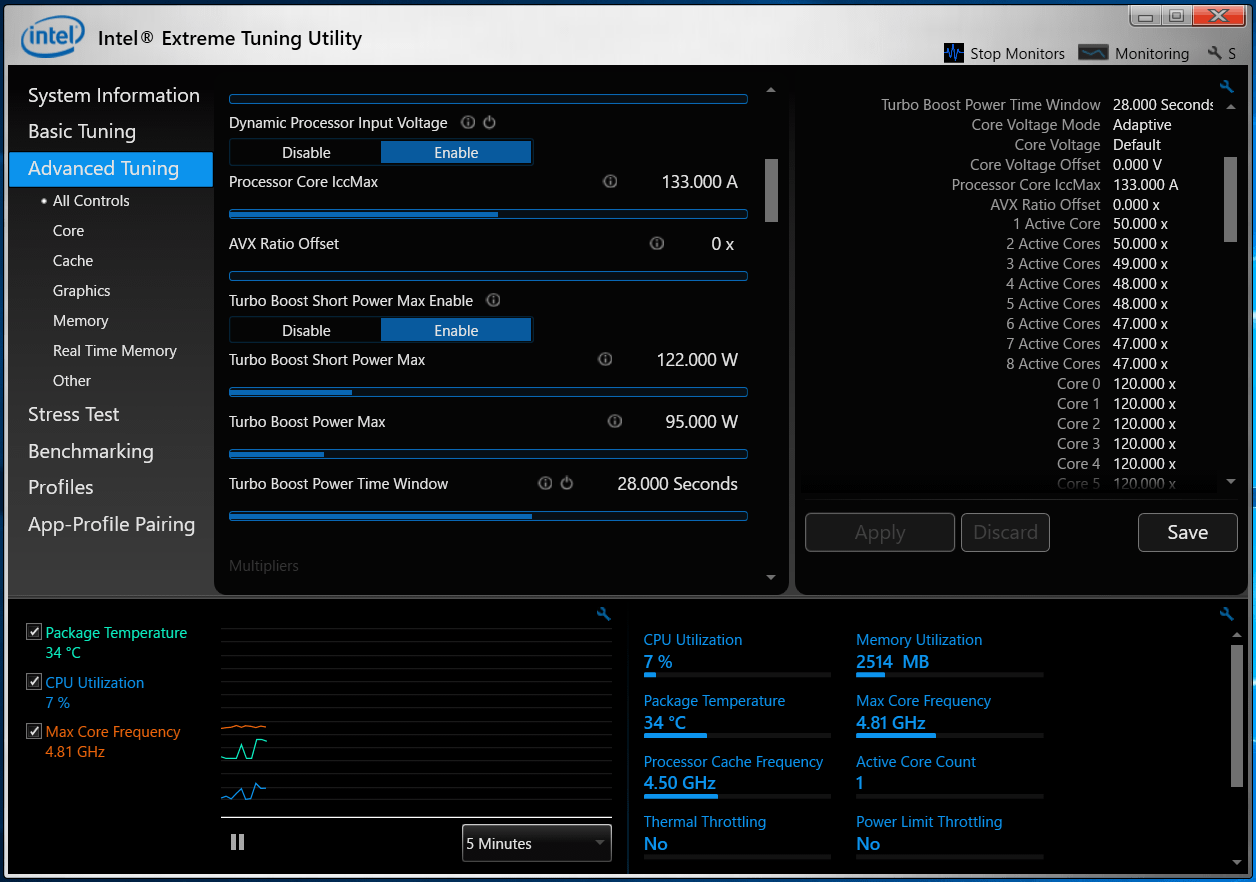The height and width of the screenshot is (882, 1256).
Task: Set Dynamic Processor Input Voltage to Disable
Action: [306, 152]
